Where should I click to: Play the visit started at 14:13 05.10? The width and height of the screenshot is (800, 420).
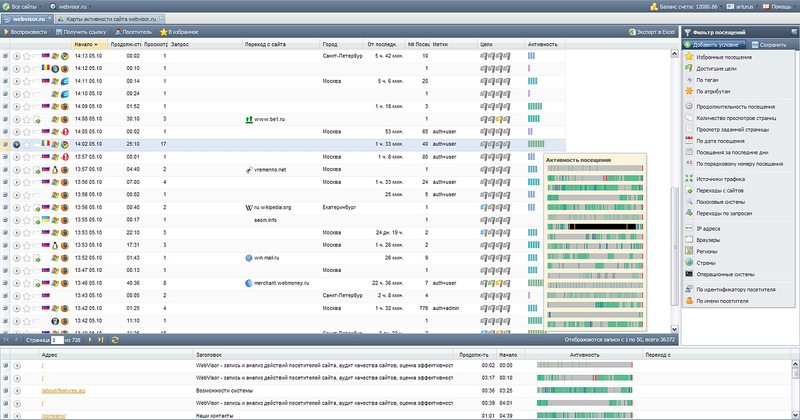coord(16,55)
